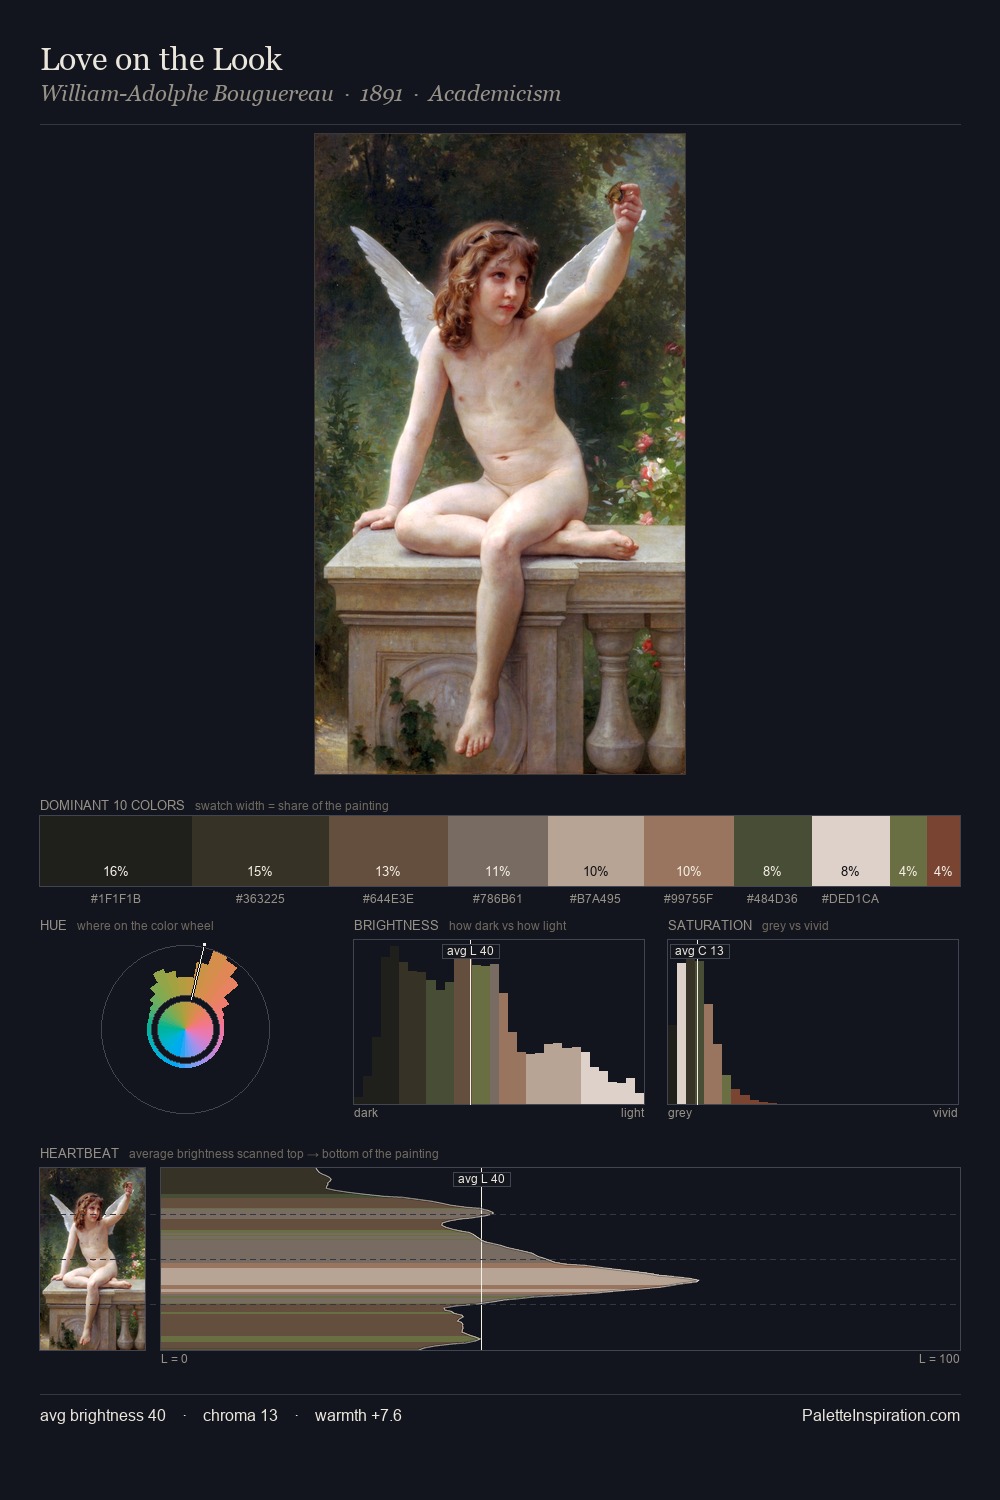Screen dimensions: 1000x1500
Task: Click hex code #1F1F1B
Action: 116,899
